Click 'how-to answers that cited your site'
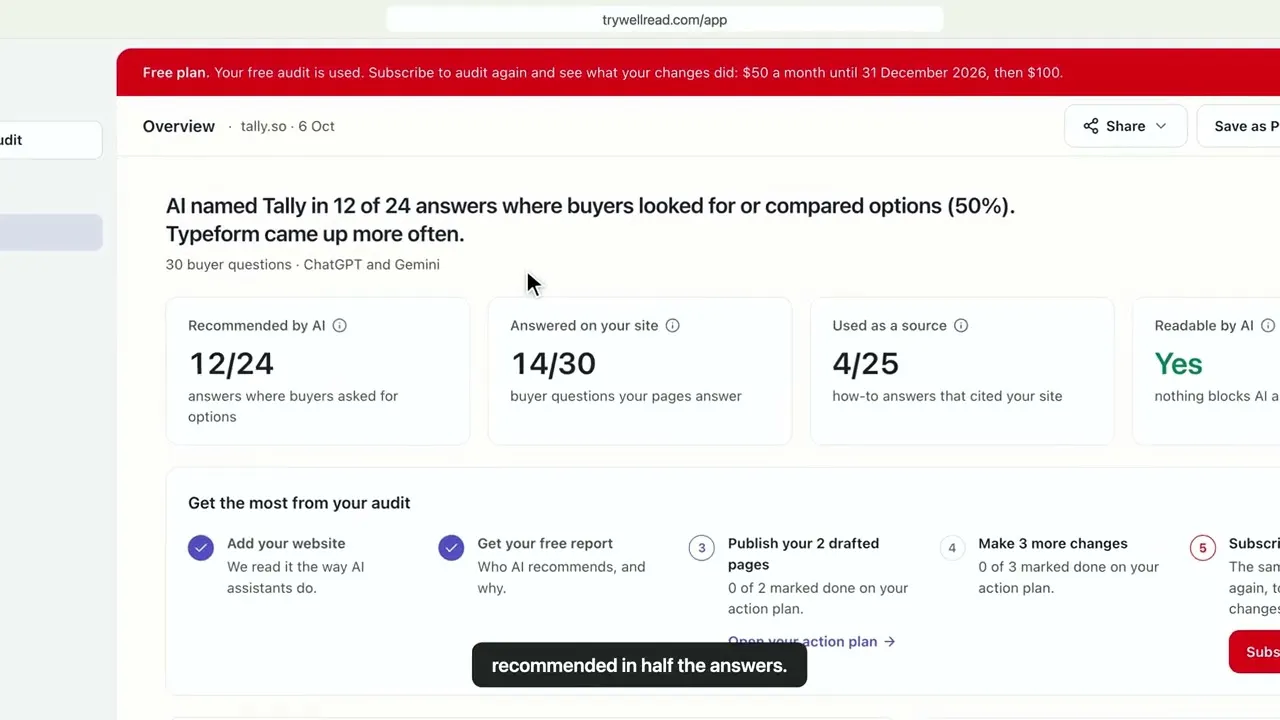1280x720 pixels. 947,396
